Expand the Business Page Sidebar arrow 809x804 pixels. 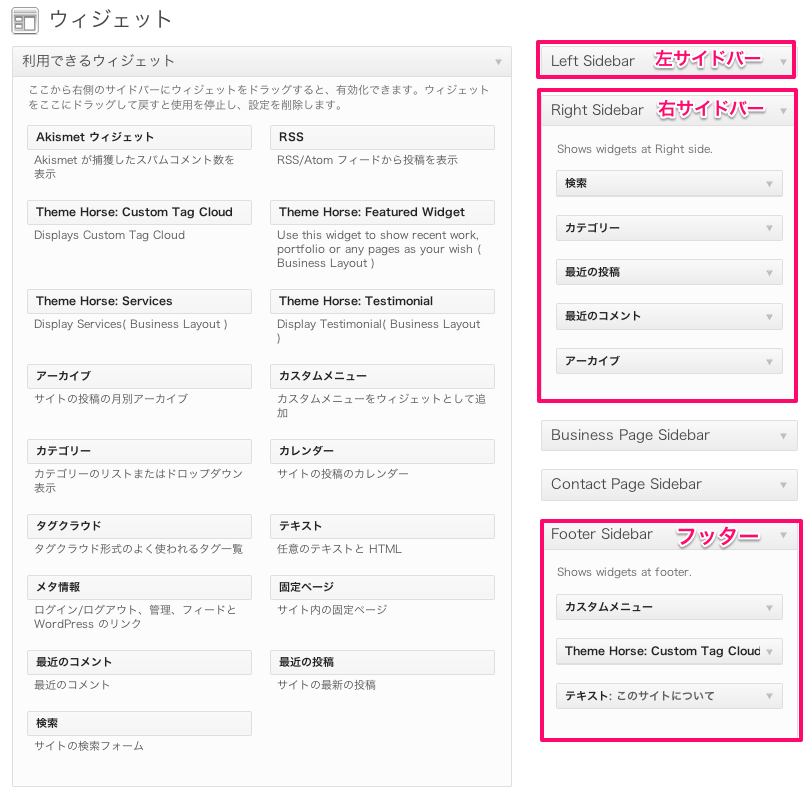[783, 436]
